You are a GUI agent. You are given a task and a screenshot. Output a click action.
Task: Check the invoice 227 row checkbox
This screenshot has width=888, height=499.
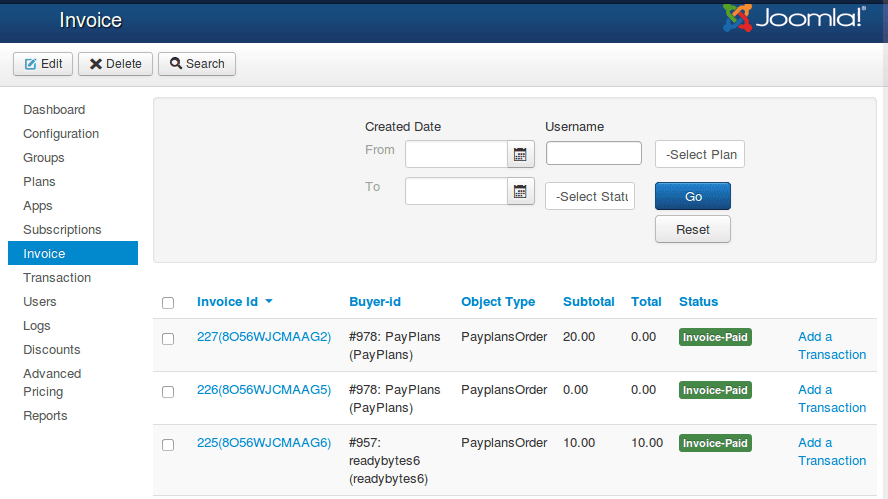tap(168, 339)
